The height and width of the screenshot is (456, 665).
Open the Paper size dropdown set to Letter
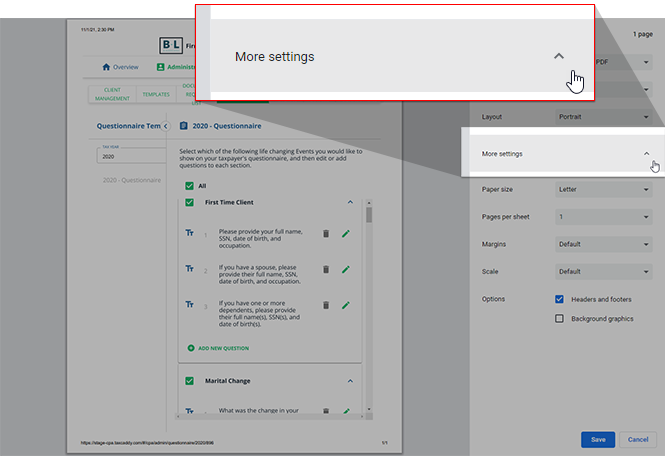coord(604,189)
